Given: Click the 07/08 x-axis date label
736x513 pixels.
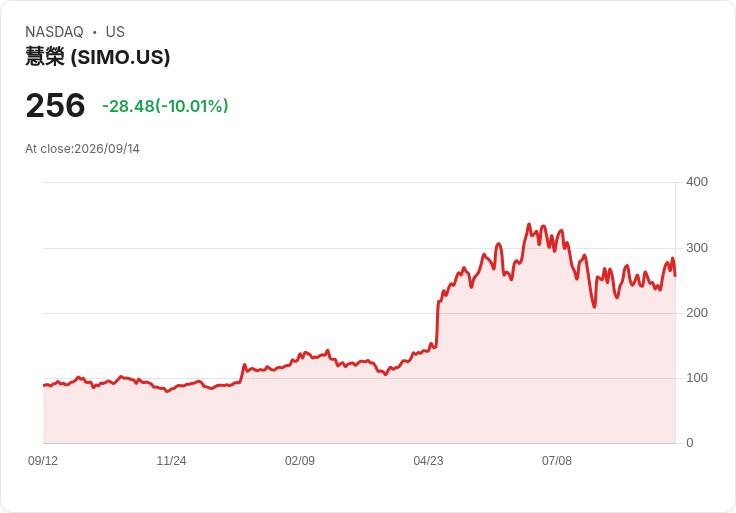Looking at the screenshot, I should pos(557,461).
